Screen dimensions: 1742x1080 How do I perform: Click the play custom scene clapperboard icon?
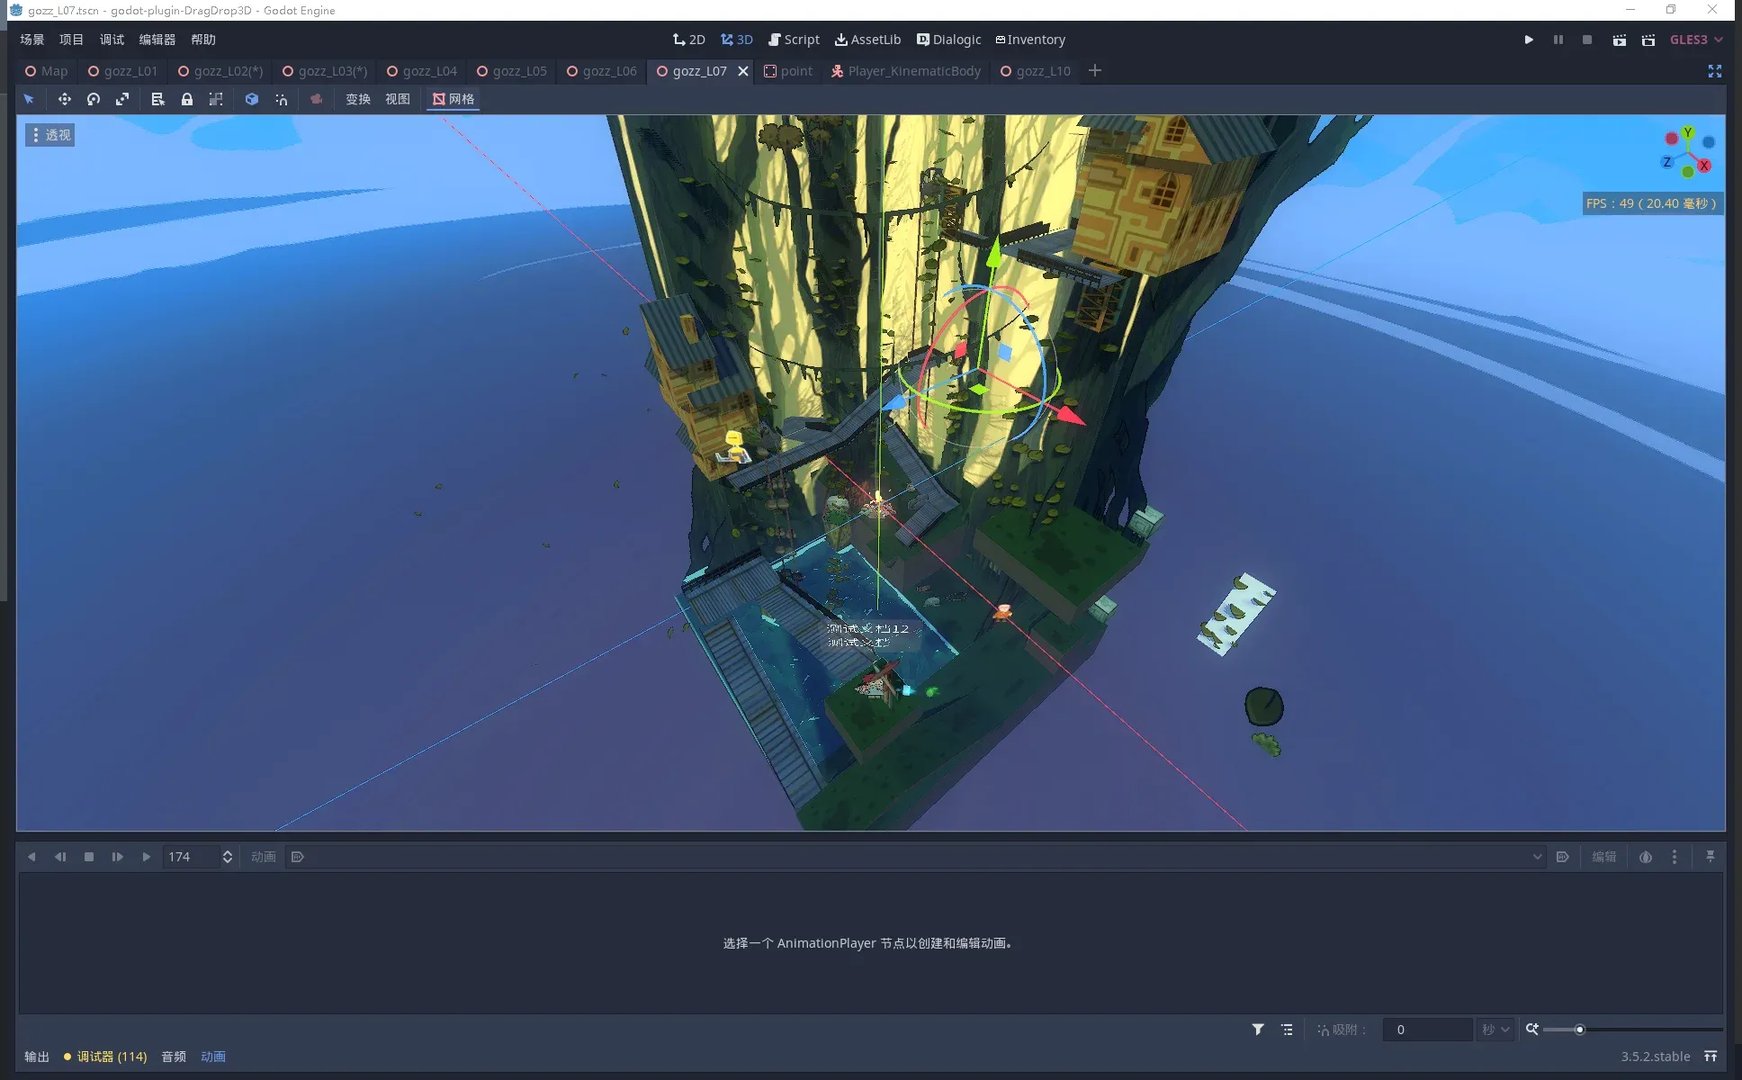click(x=1648, y=40)
